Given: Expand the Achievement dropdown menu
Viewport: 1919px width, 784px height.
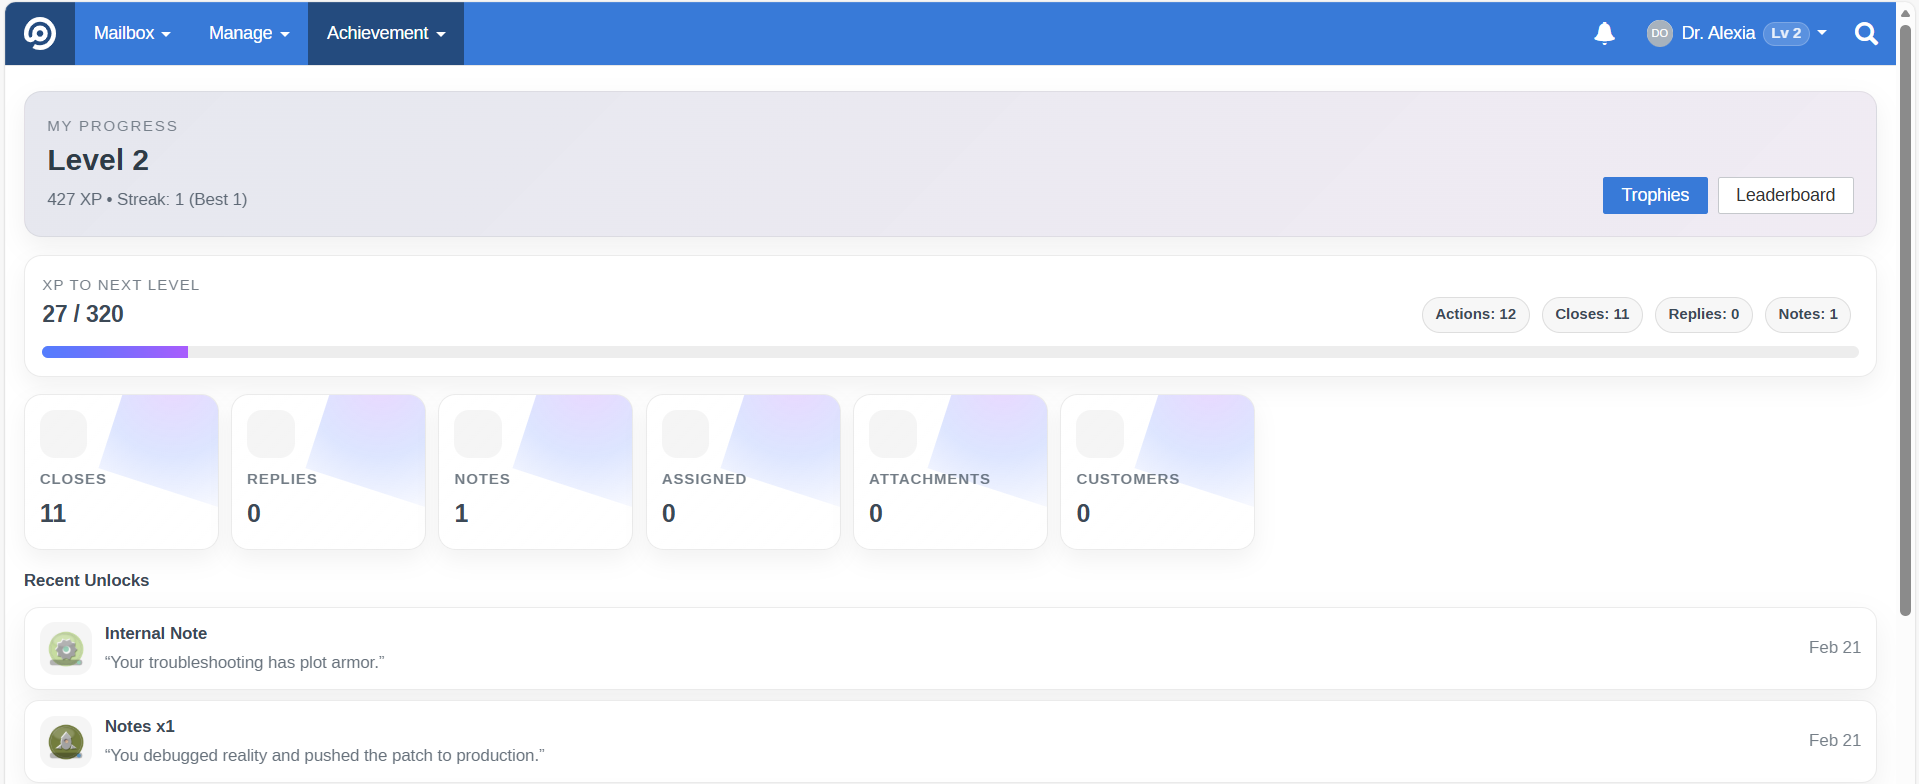Looking at the screenshot, I should click(x=386, y=33).
